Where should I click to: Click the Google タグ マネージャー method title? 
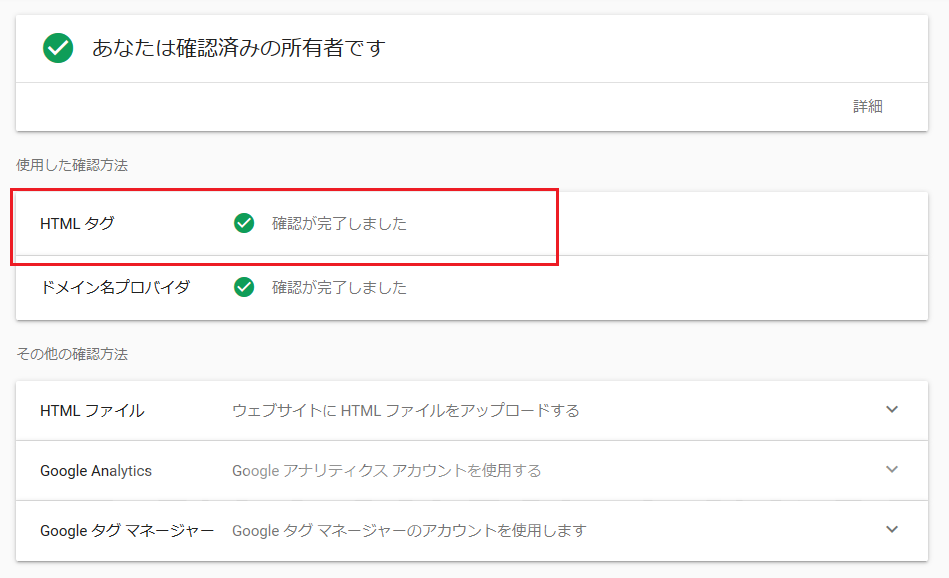127,530
